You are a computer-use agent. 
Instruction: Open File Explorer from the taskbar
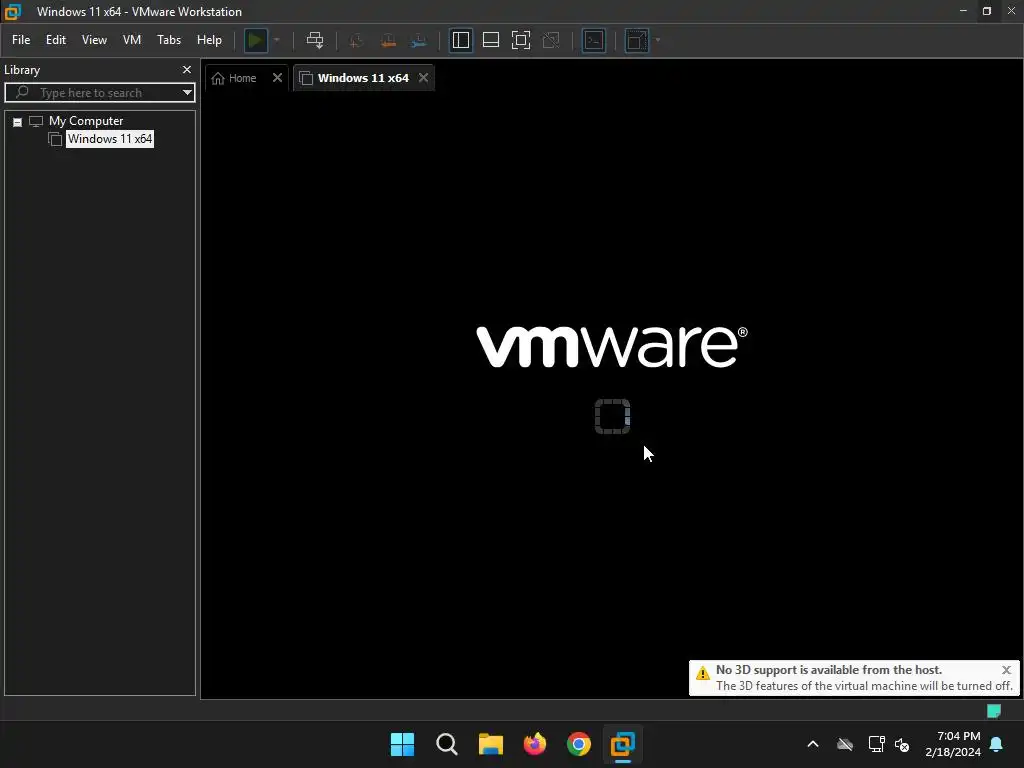pyautogui.click(x=490, y=744)
